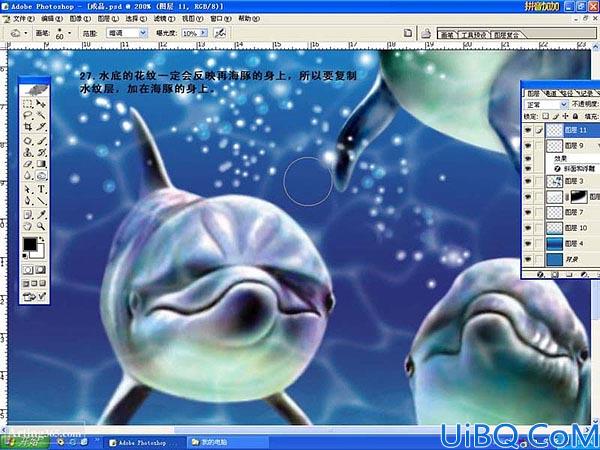Select the highlighted Burn/Dodge tool

[41, 176]
